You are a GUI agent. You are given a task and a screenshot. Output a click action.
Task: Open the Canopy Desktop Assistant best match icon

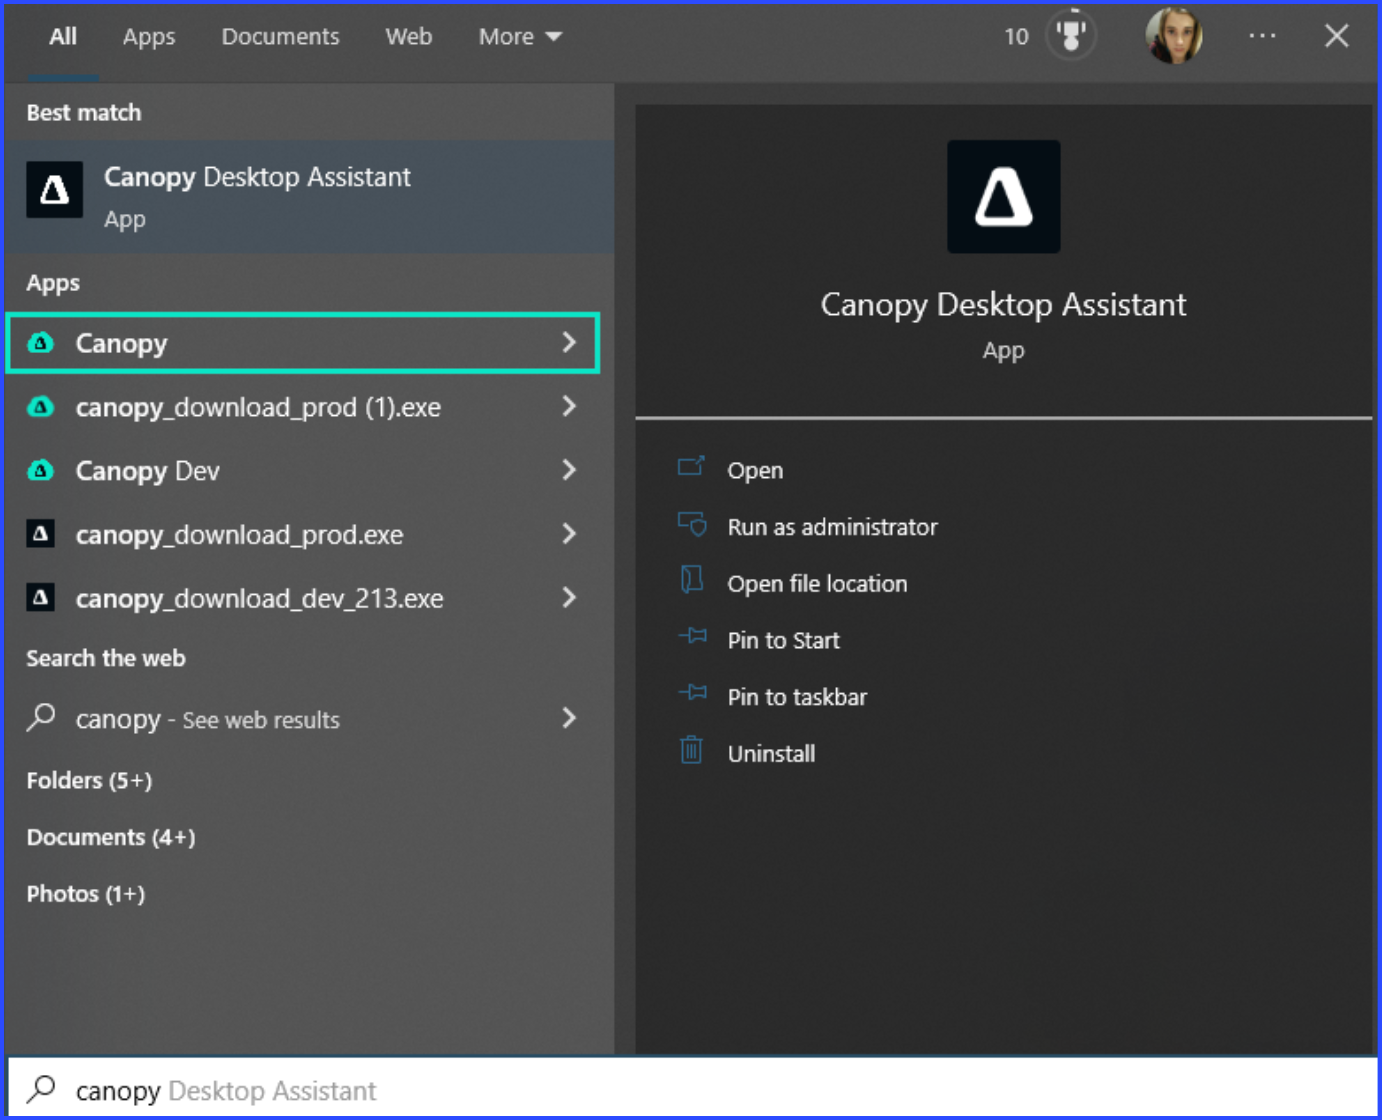point(54,190)
